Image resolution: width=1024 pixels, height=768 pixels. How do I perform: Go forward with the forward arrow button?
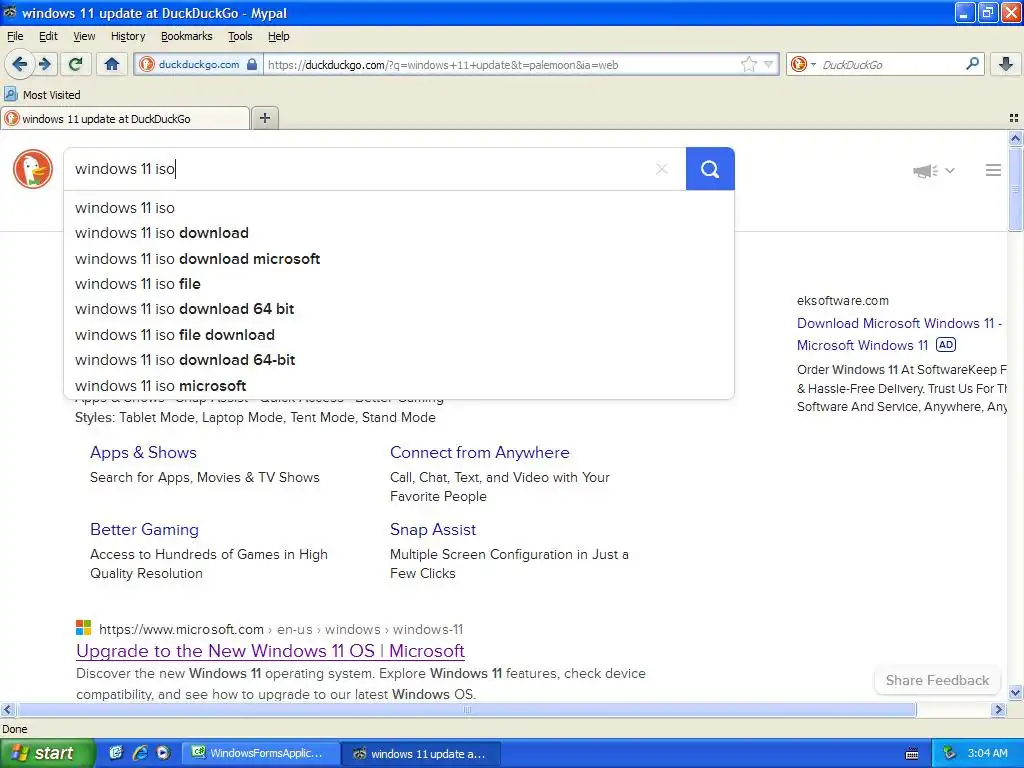45,64
